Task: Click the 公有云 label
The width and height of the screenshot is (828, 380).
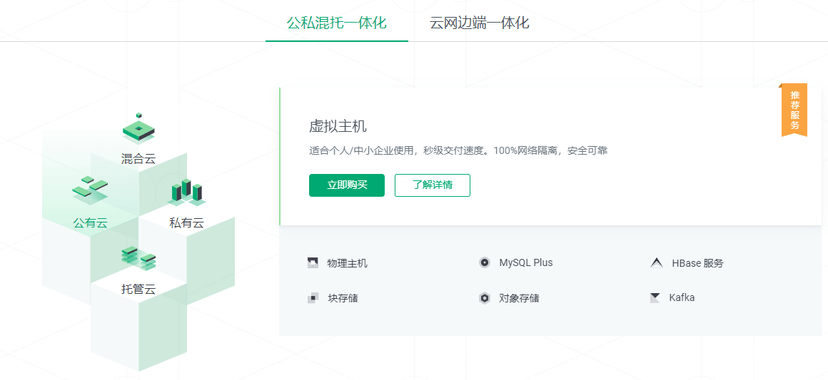Action: click(90, 223)
